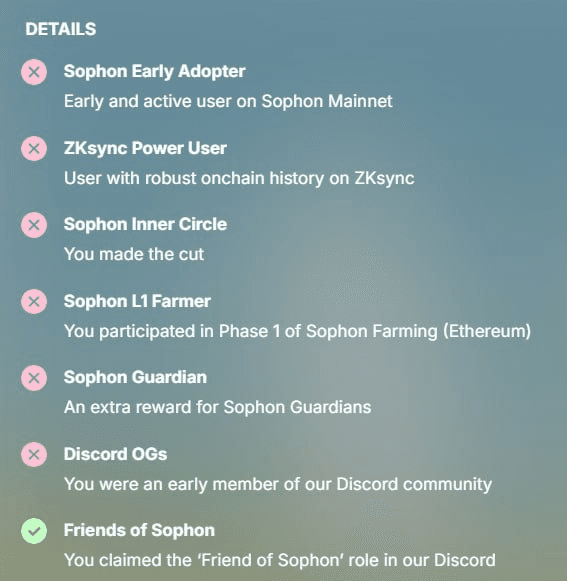Click the 'You made the cut' description
Viewport: 567px width, 581px height.
[x=134, y=254]
